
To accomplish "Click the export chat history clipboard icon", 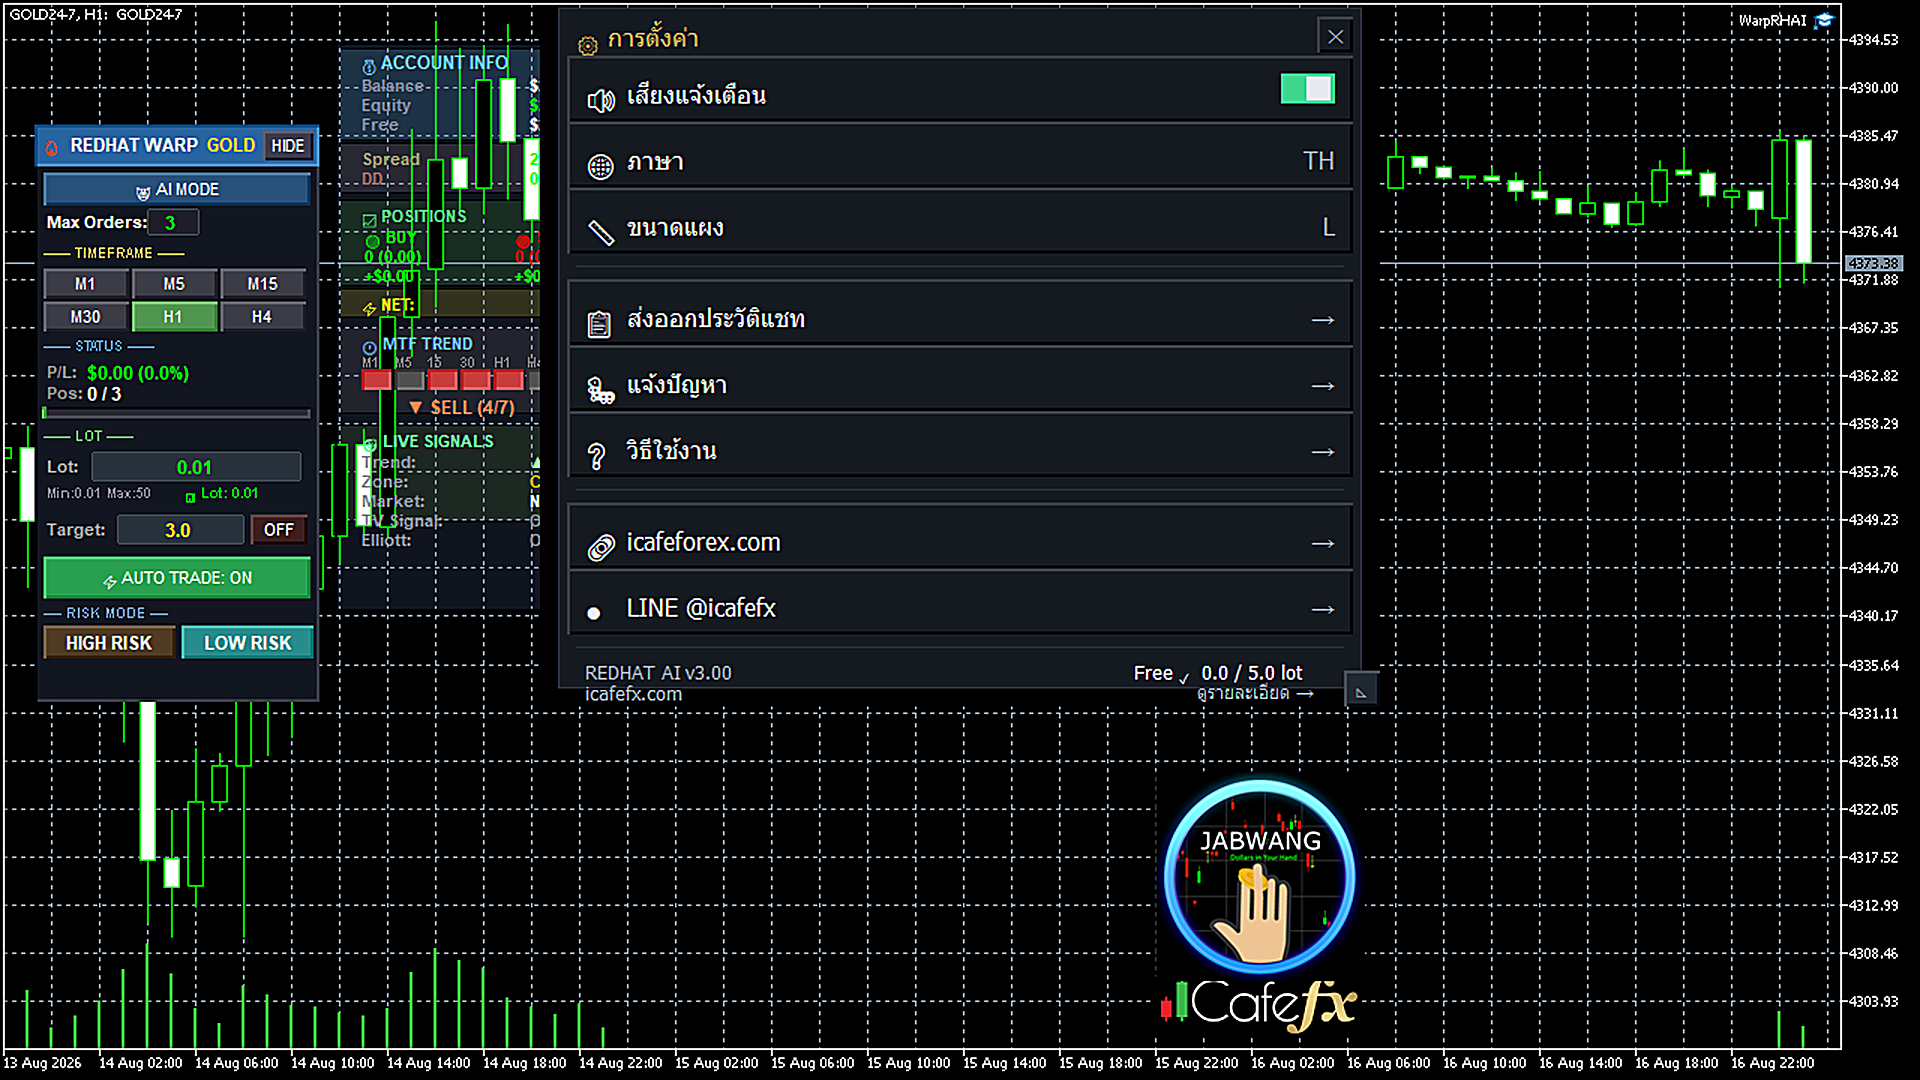I will pyautogui.click(x=599, y=324).
